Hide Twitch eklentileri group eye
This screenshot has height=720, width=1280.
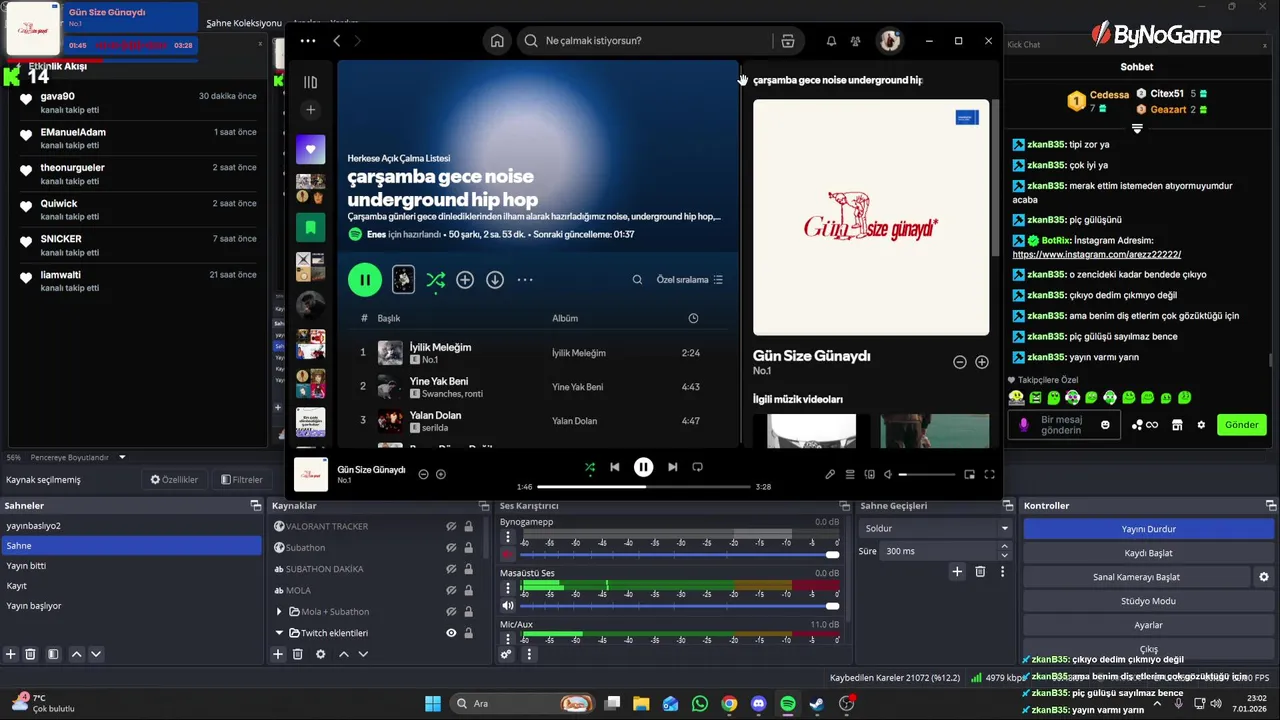click(x=451, y=633)
